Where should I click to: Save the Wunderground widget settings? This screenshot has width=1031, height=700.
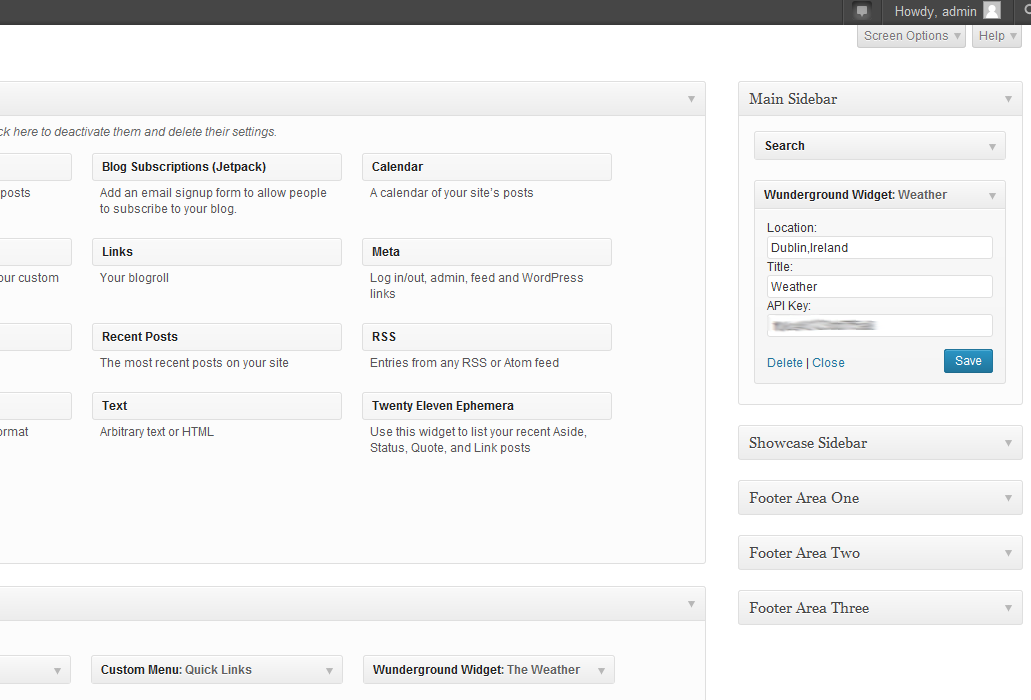point(967,361)
